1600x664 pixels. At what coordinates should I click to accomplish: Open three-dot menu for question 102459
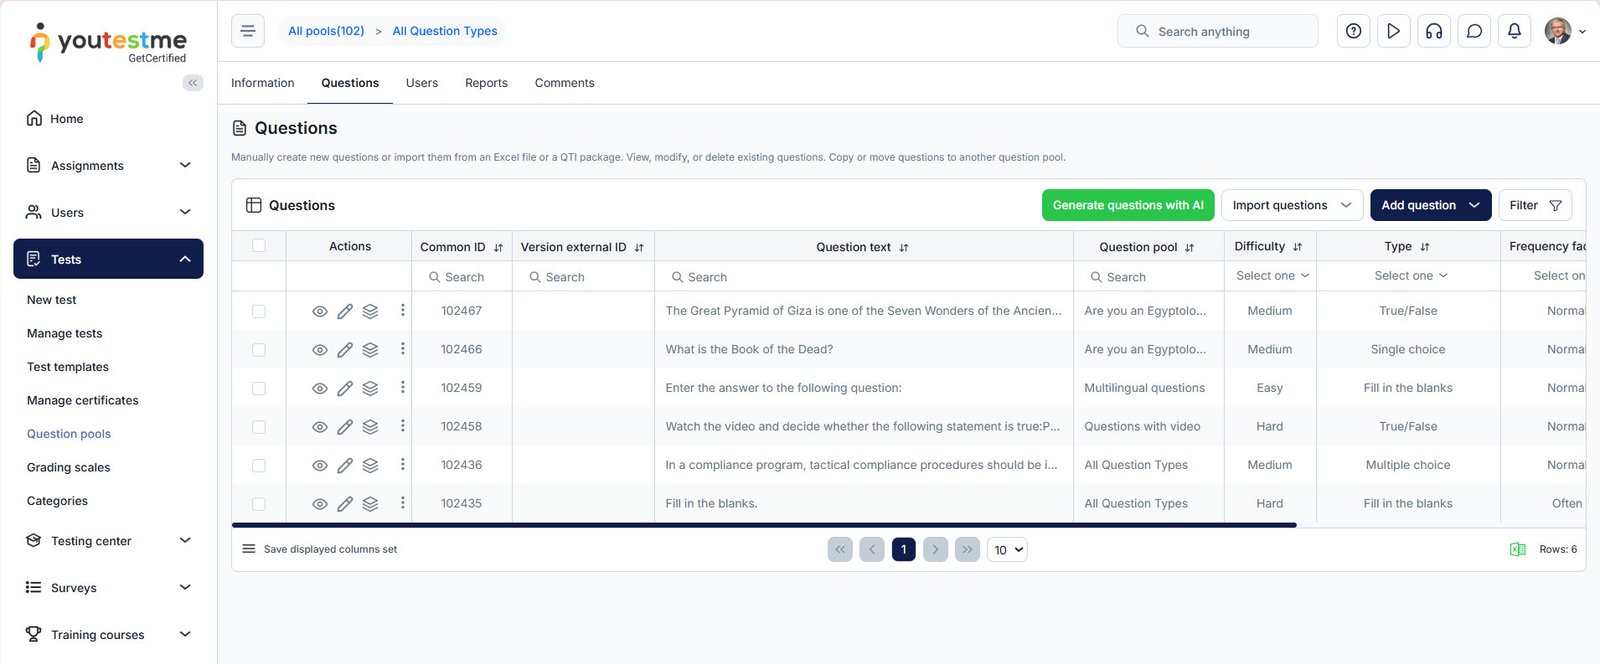click(403, 387)
